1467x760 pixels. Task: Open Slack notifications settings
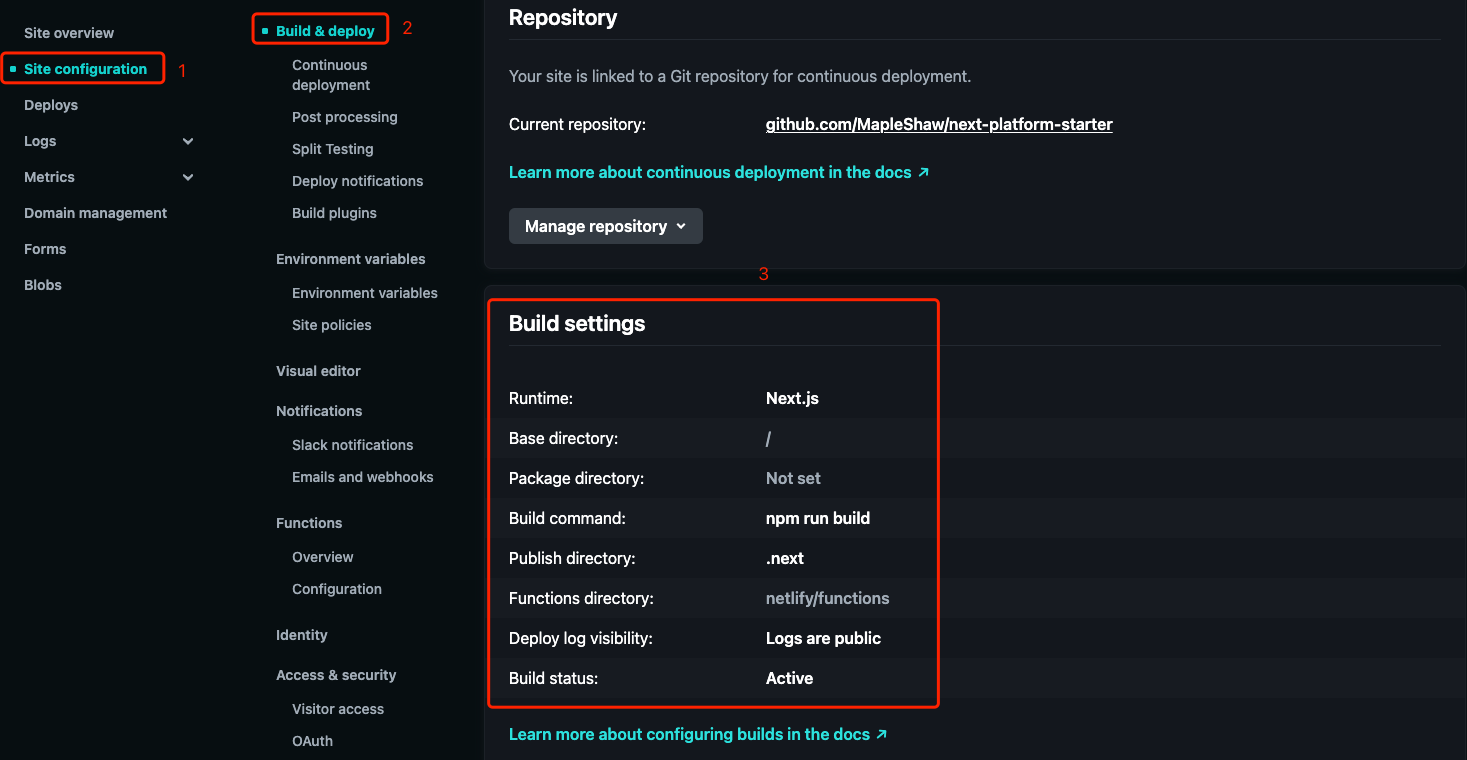[x=352, y=445]
